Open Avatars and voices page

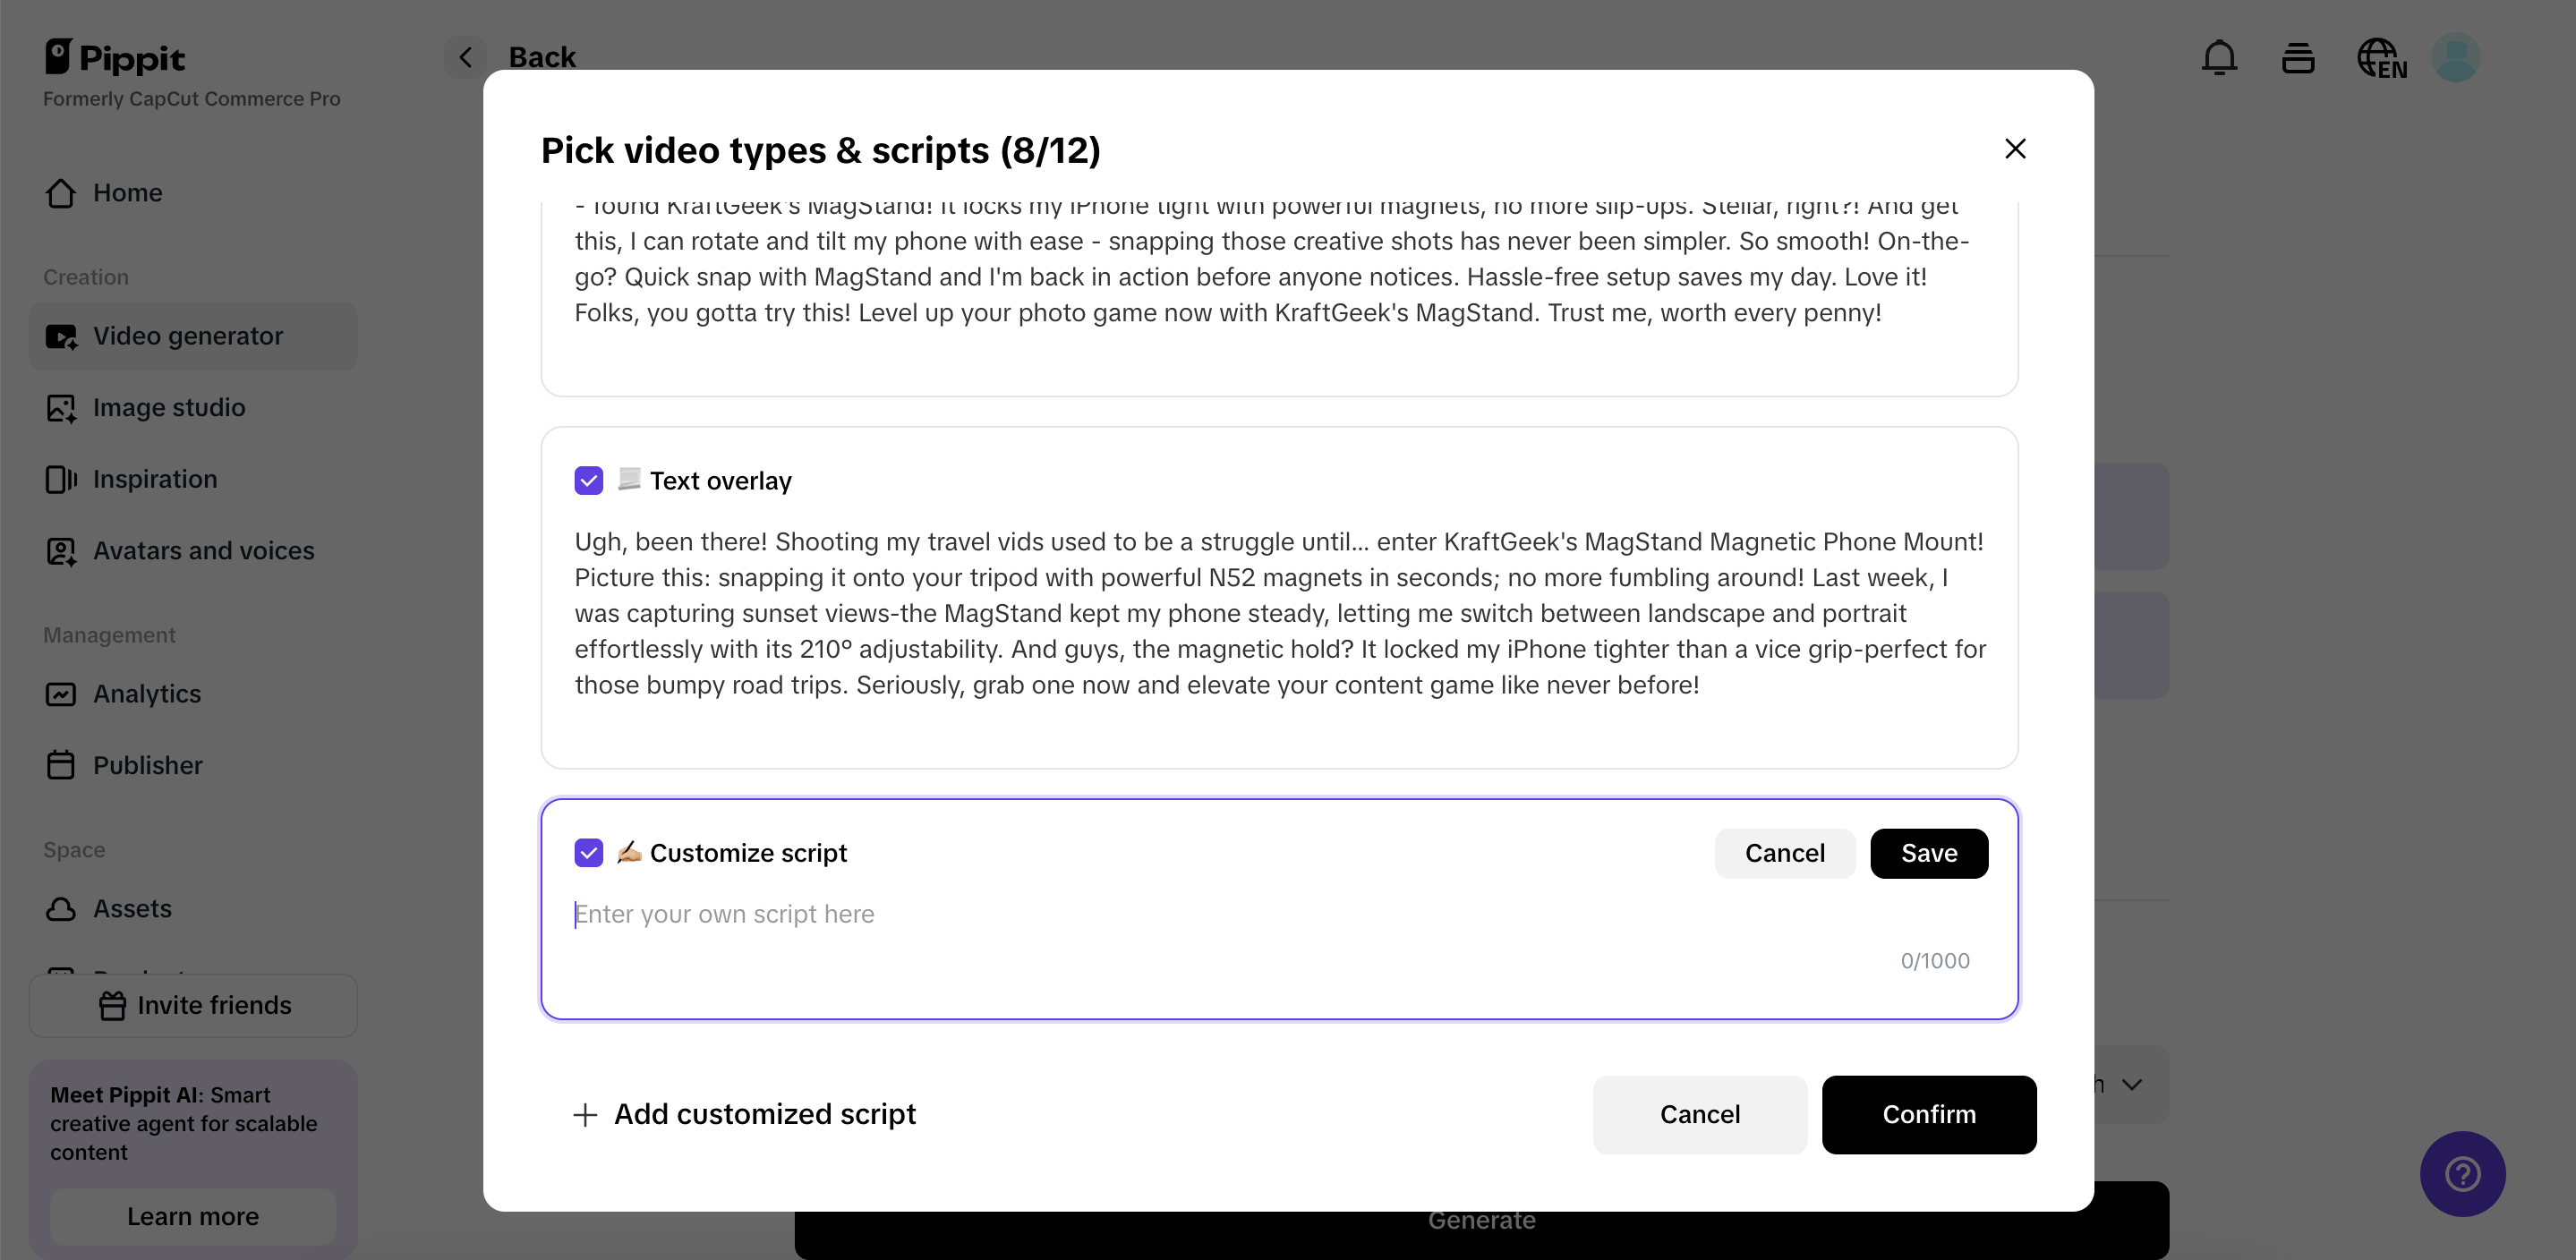click(x=203, y=551)
